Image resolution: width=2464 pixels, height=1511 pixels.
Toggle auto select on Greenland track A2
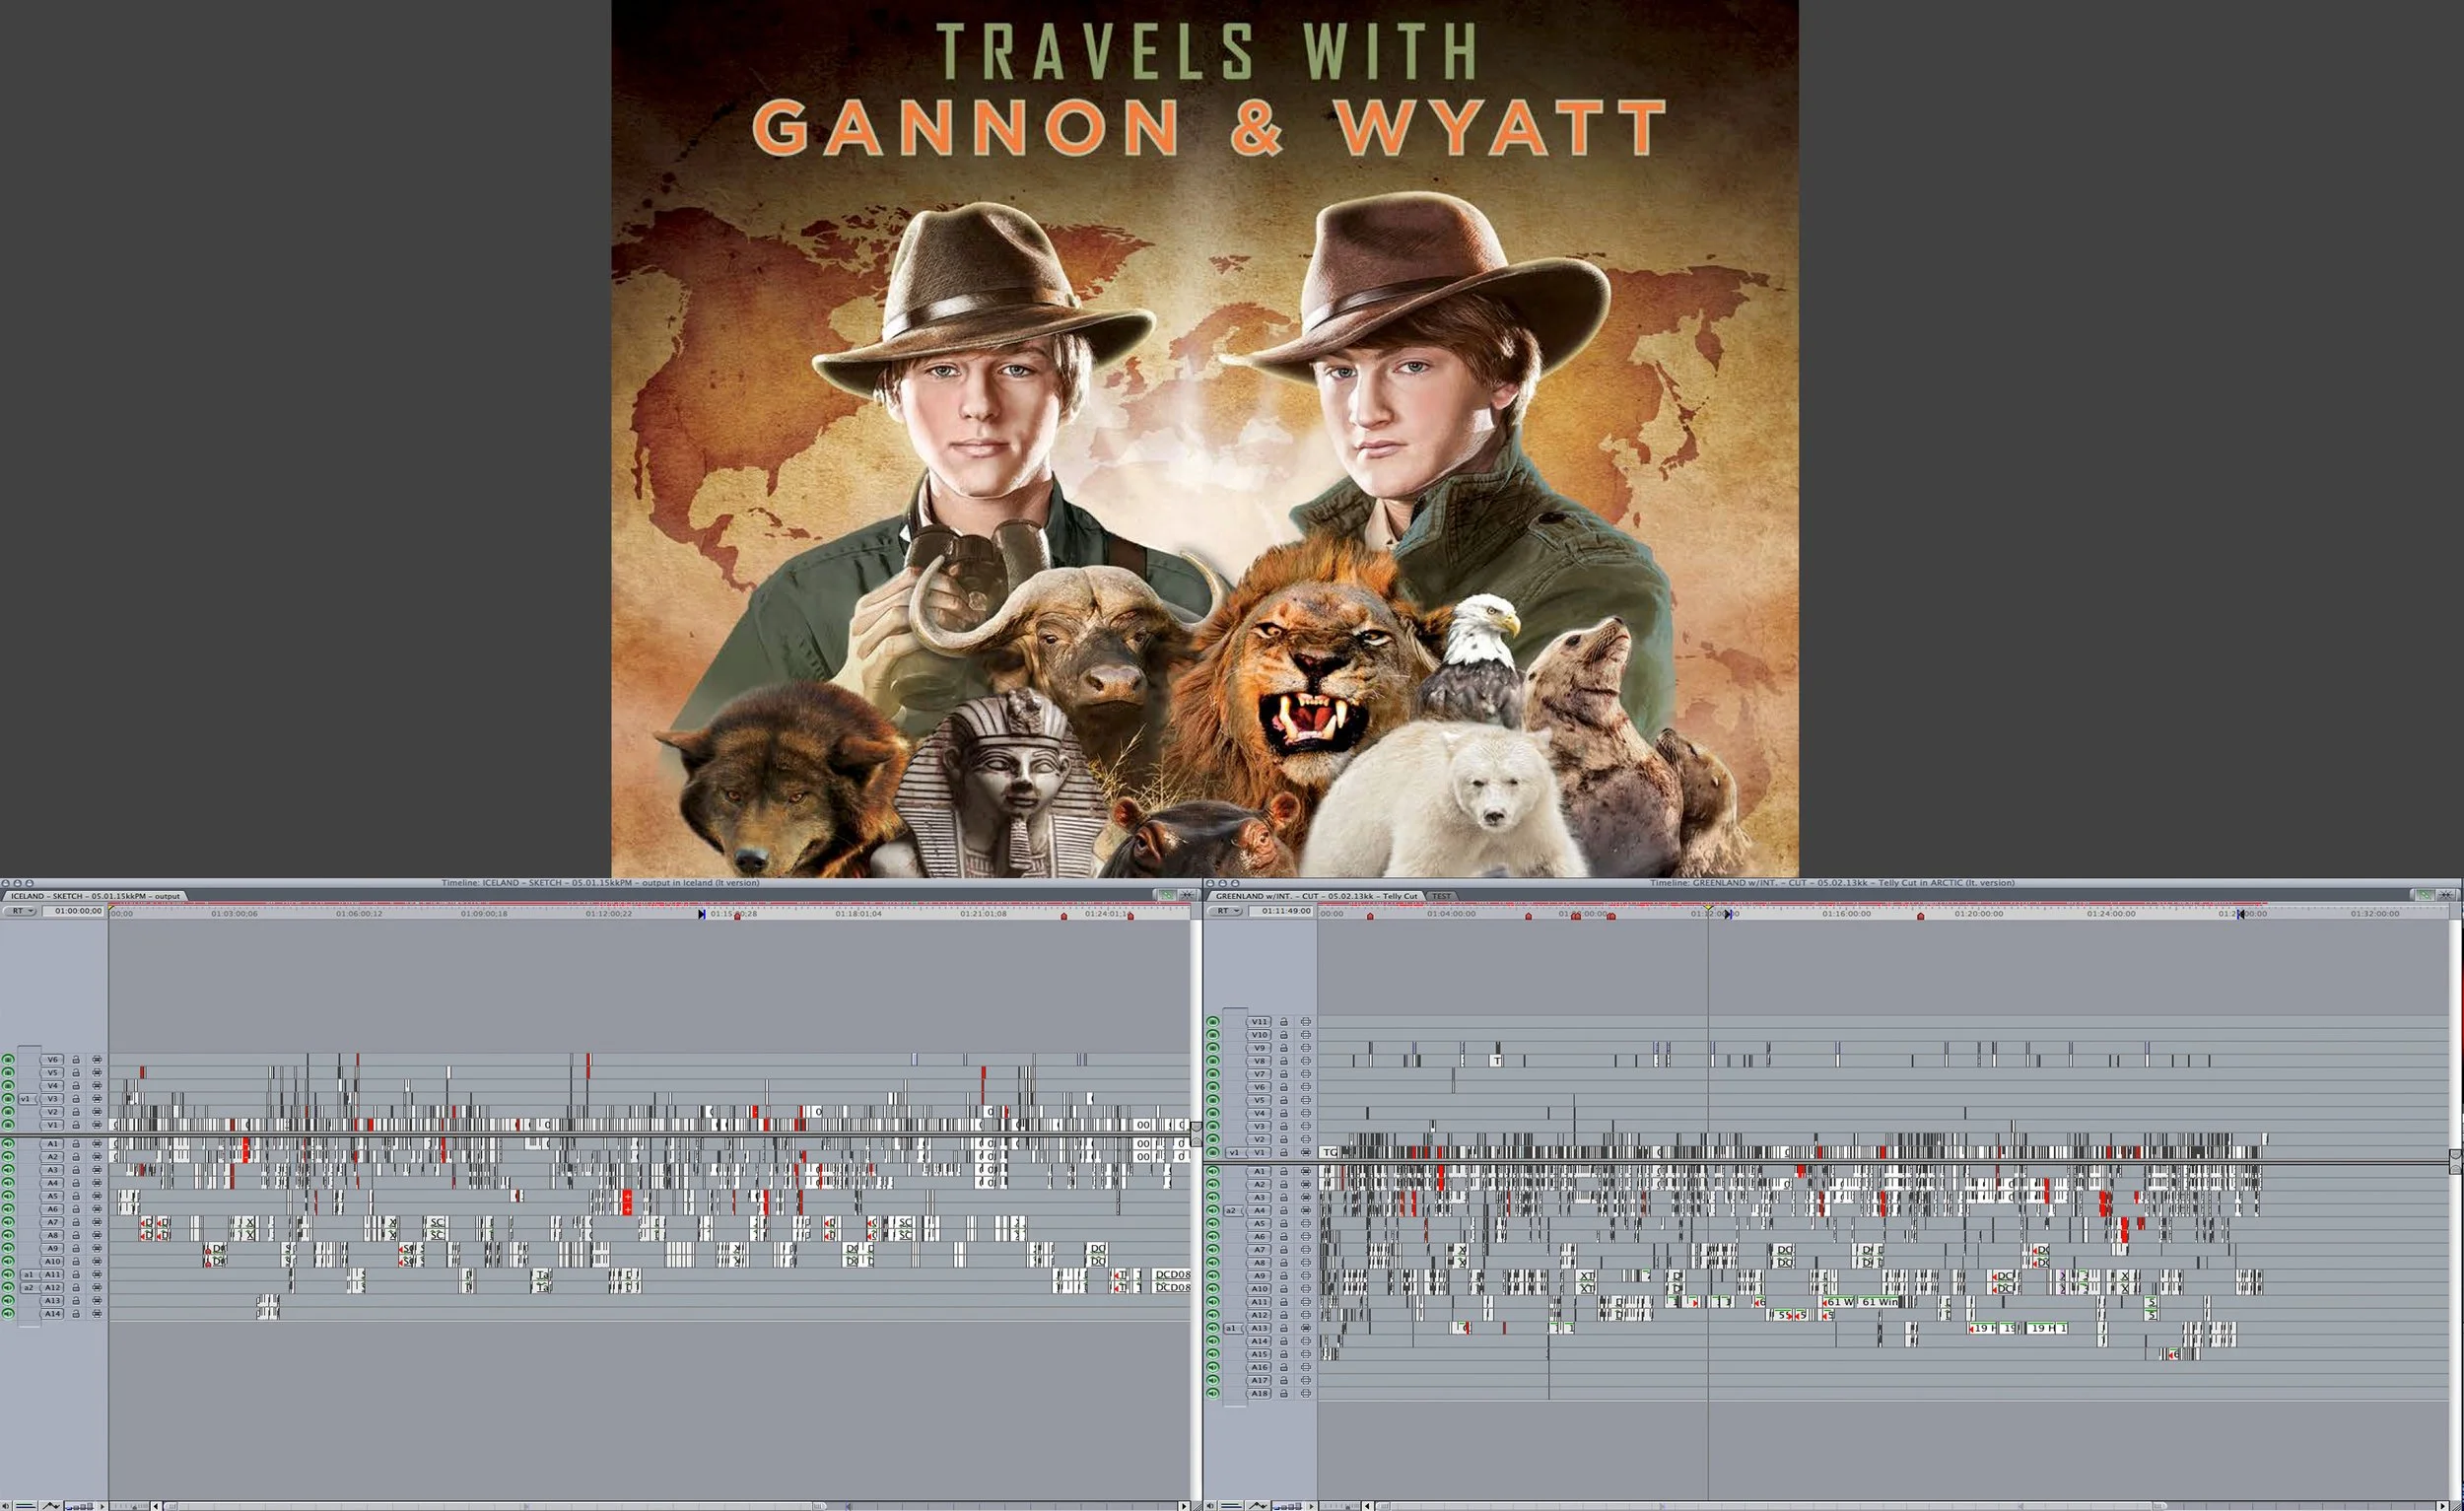[x=1305, y=1184]
